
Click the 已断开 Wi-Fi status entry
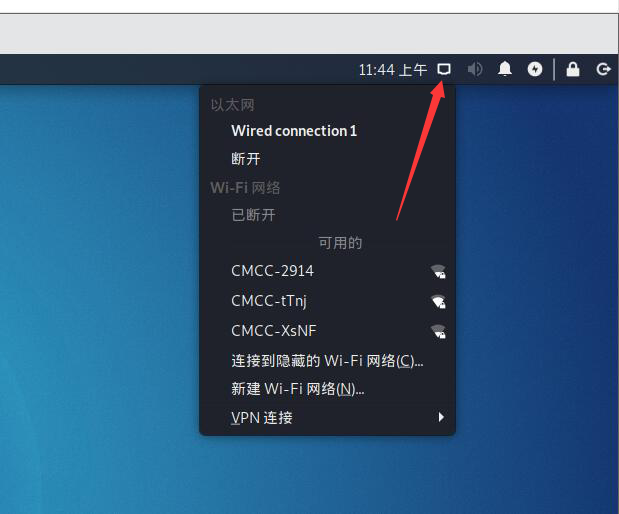pos(253,215)
